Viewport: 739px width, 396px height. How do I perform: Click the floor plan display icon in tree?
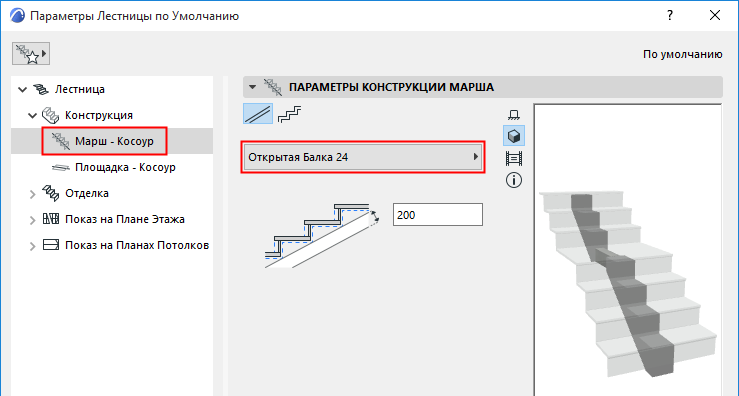(51, 219)
